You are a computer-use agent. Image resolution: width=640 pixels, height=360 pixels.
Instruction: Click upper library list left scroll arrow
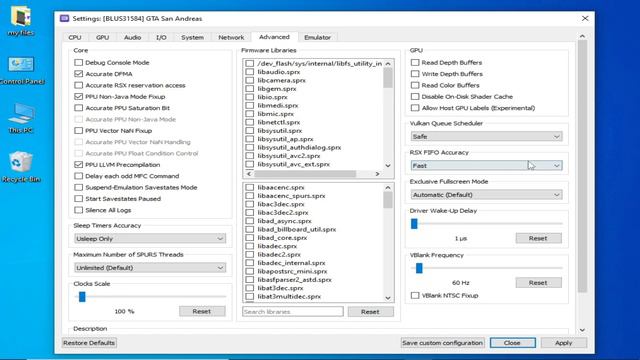pos(249,174)
